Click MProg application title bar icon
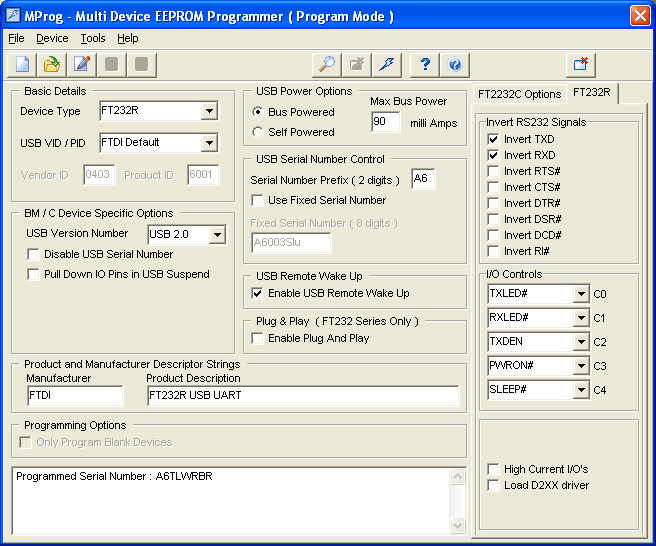Screen dimensions: 656x546 pos(13,15)
